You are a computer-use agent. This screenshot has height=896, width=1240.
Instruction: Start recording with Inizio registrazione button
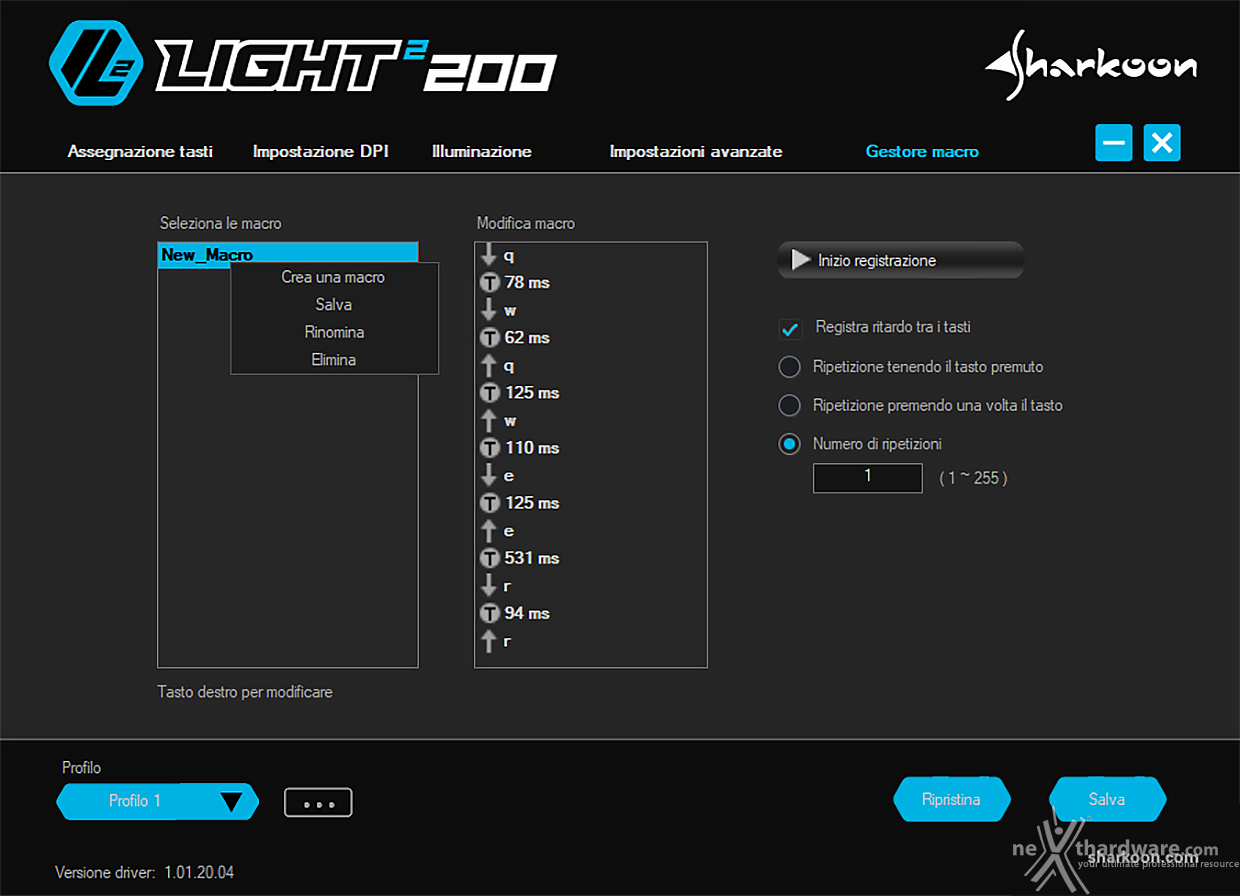(900, 260)
